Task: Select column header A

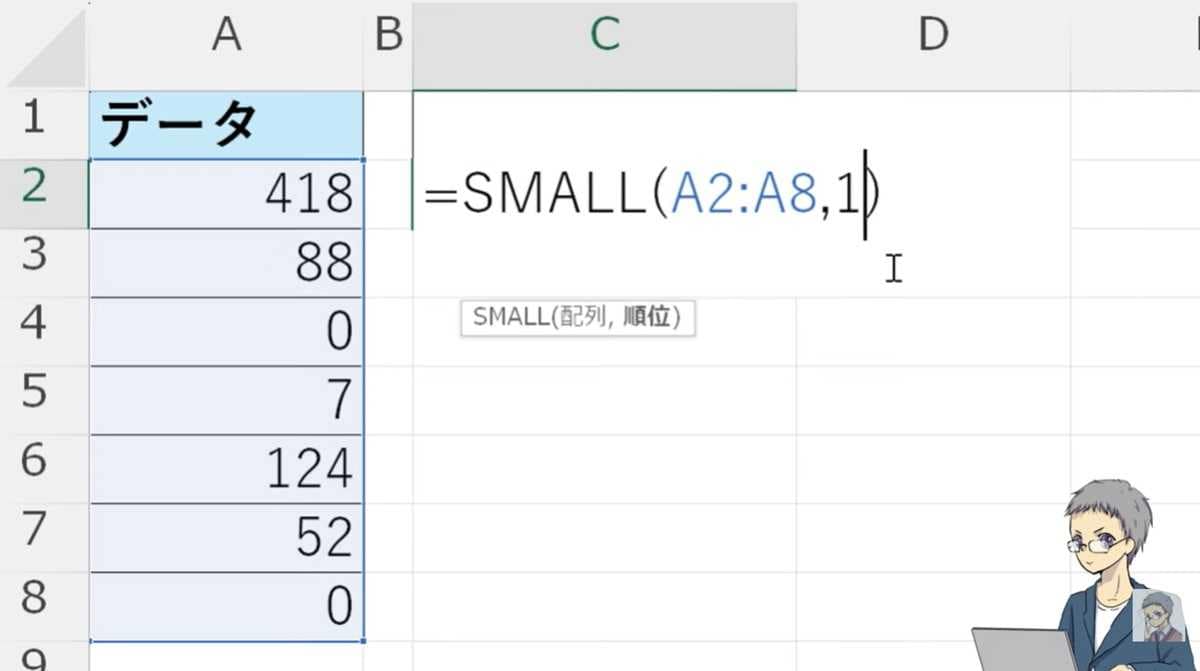Action: (226, 35)
